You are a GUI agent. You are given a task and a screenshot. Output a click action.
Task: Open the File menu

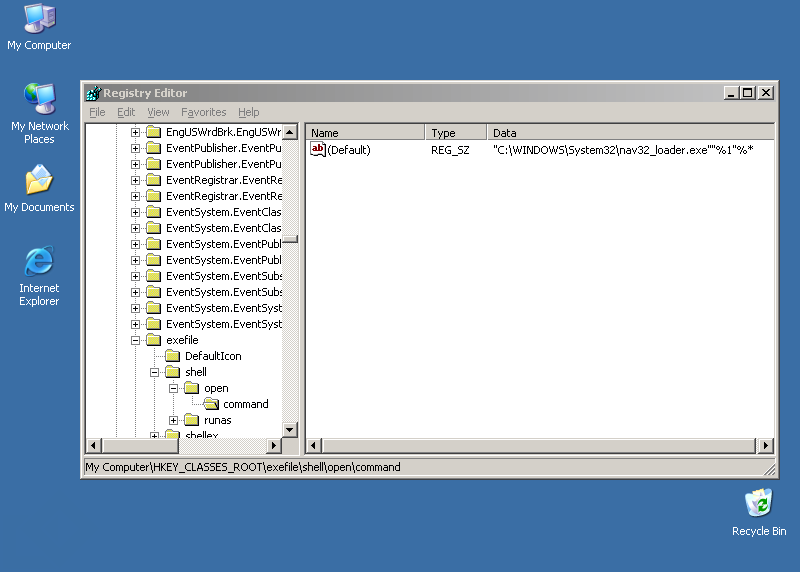pyautogui.click(x=97, y=112)
